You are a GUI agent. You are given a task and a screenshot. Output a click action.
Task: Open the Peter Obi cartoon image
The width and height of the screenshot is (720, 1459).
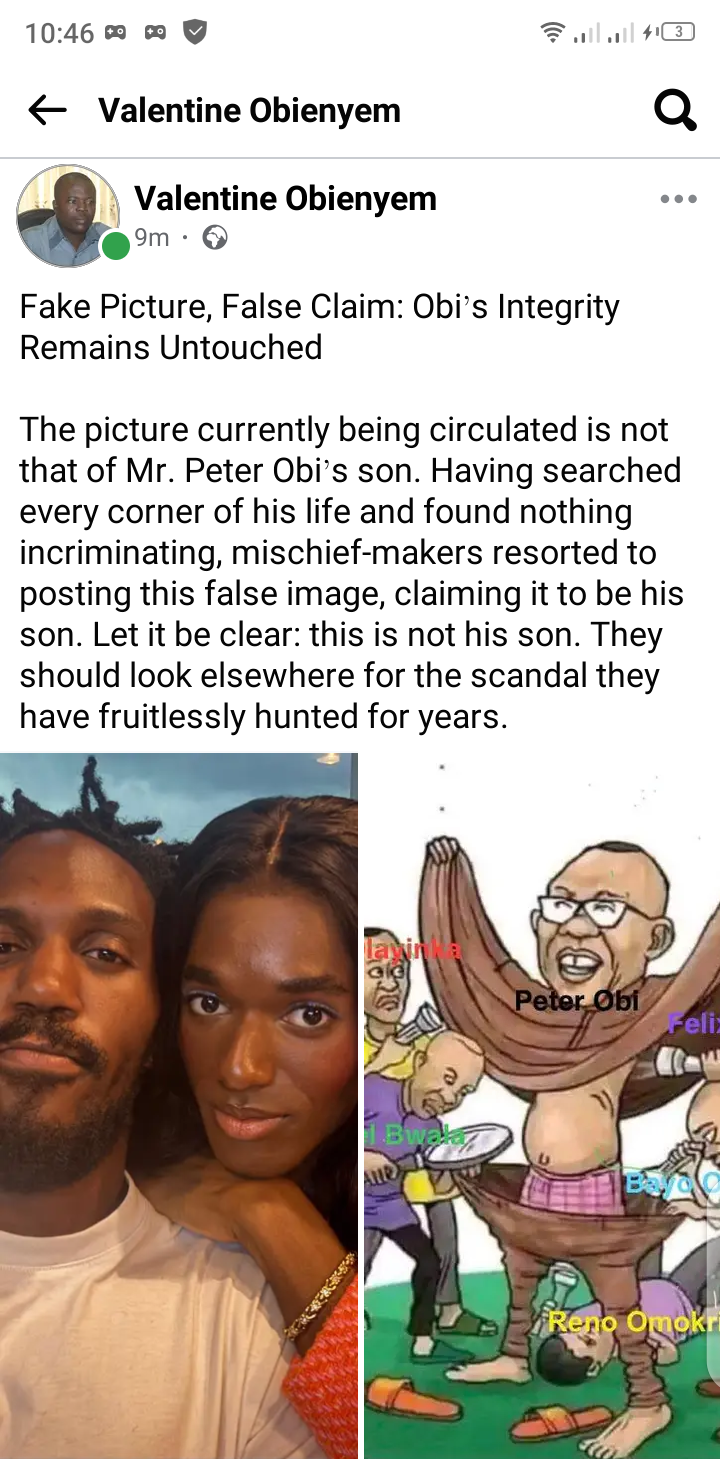point(542,1105)
